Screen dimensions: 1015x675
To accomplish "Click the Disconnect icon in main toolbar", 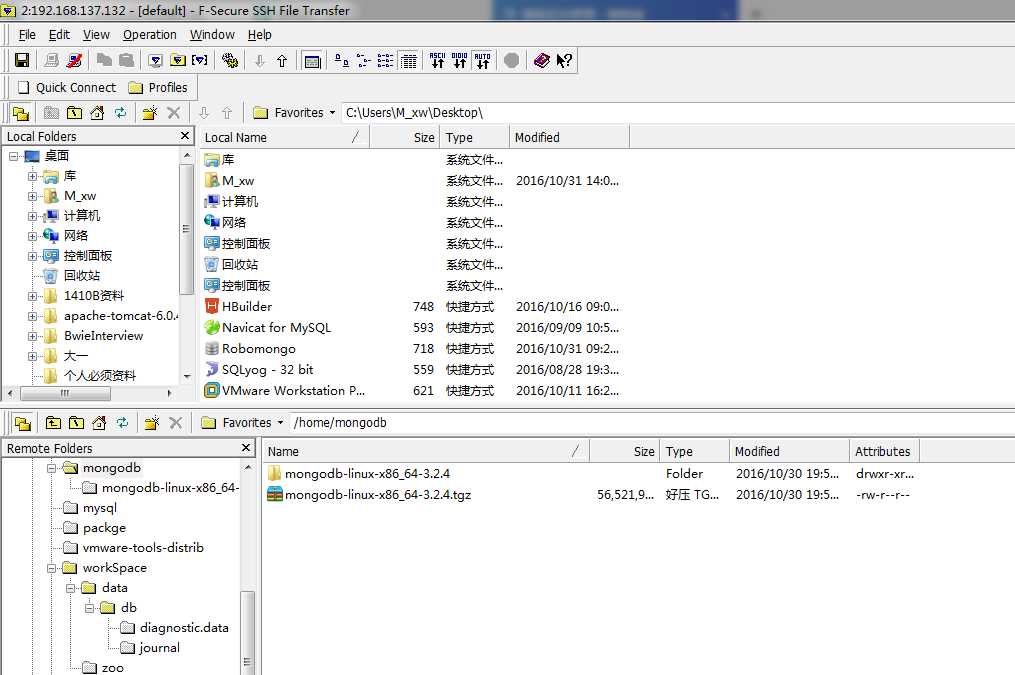I will 75,60.
